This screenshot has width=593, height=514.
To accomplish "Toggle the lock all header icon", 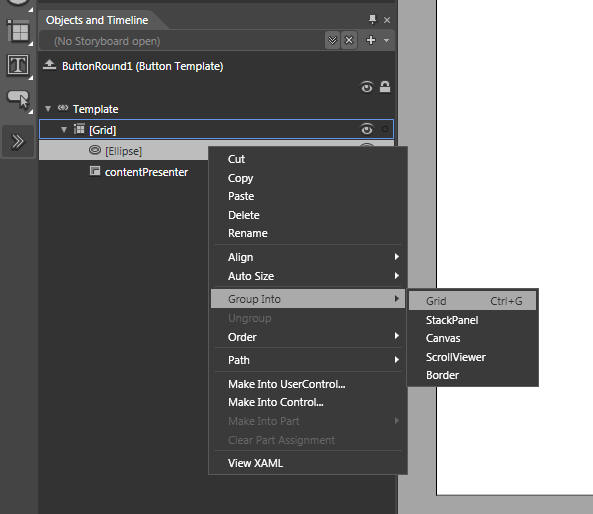I will [x=385, y=87].
